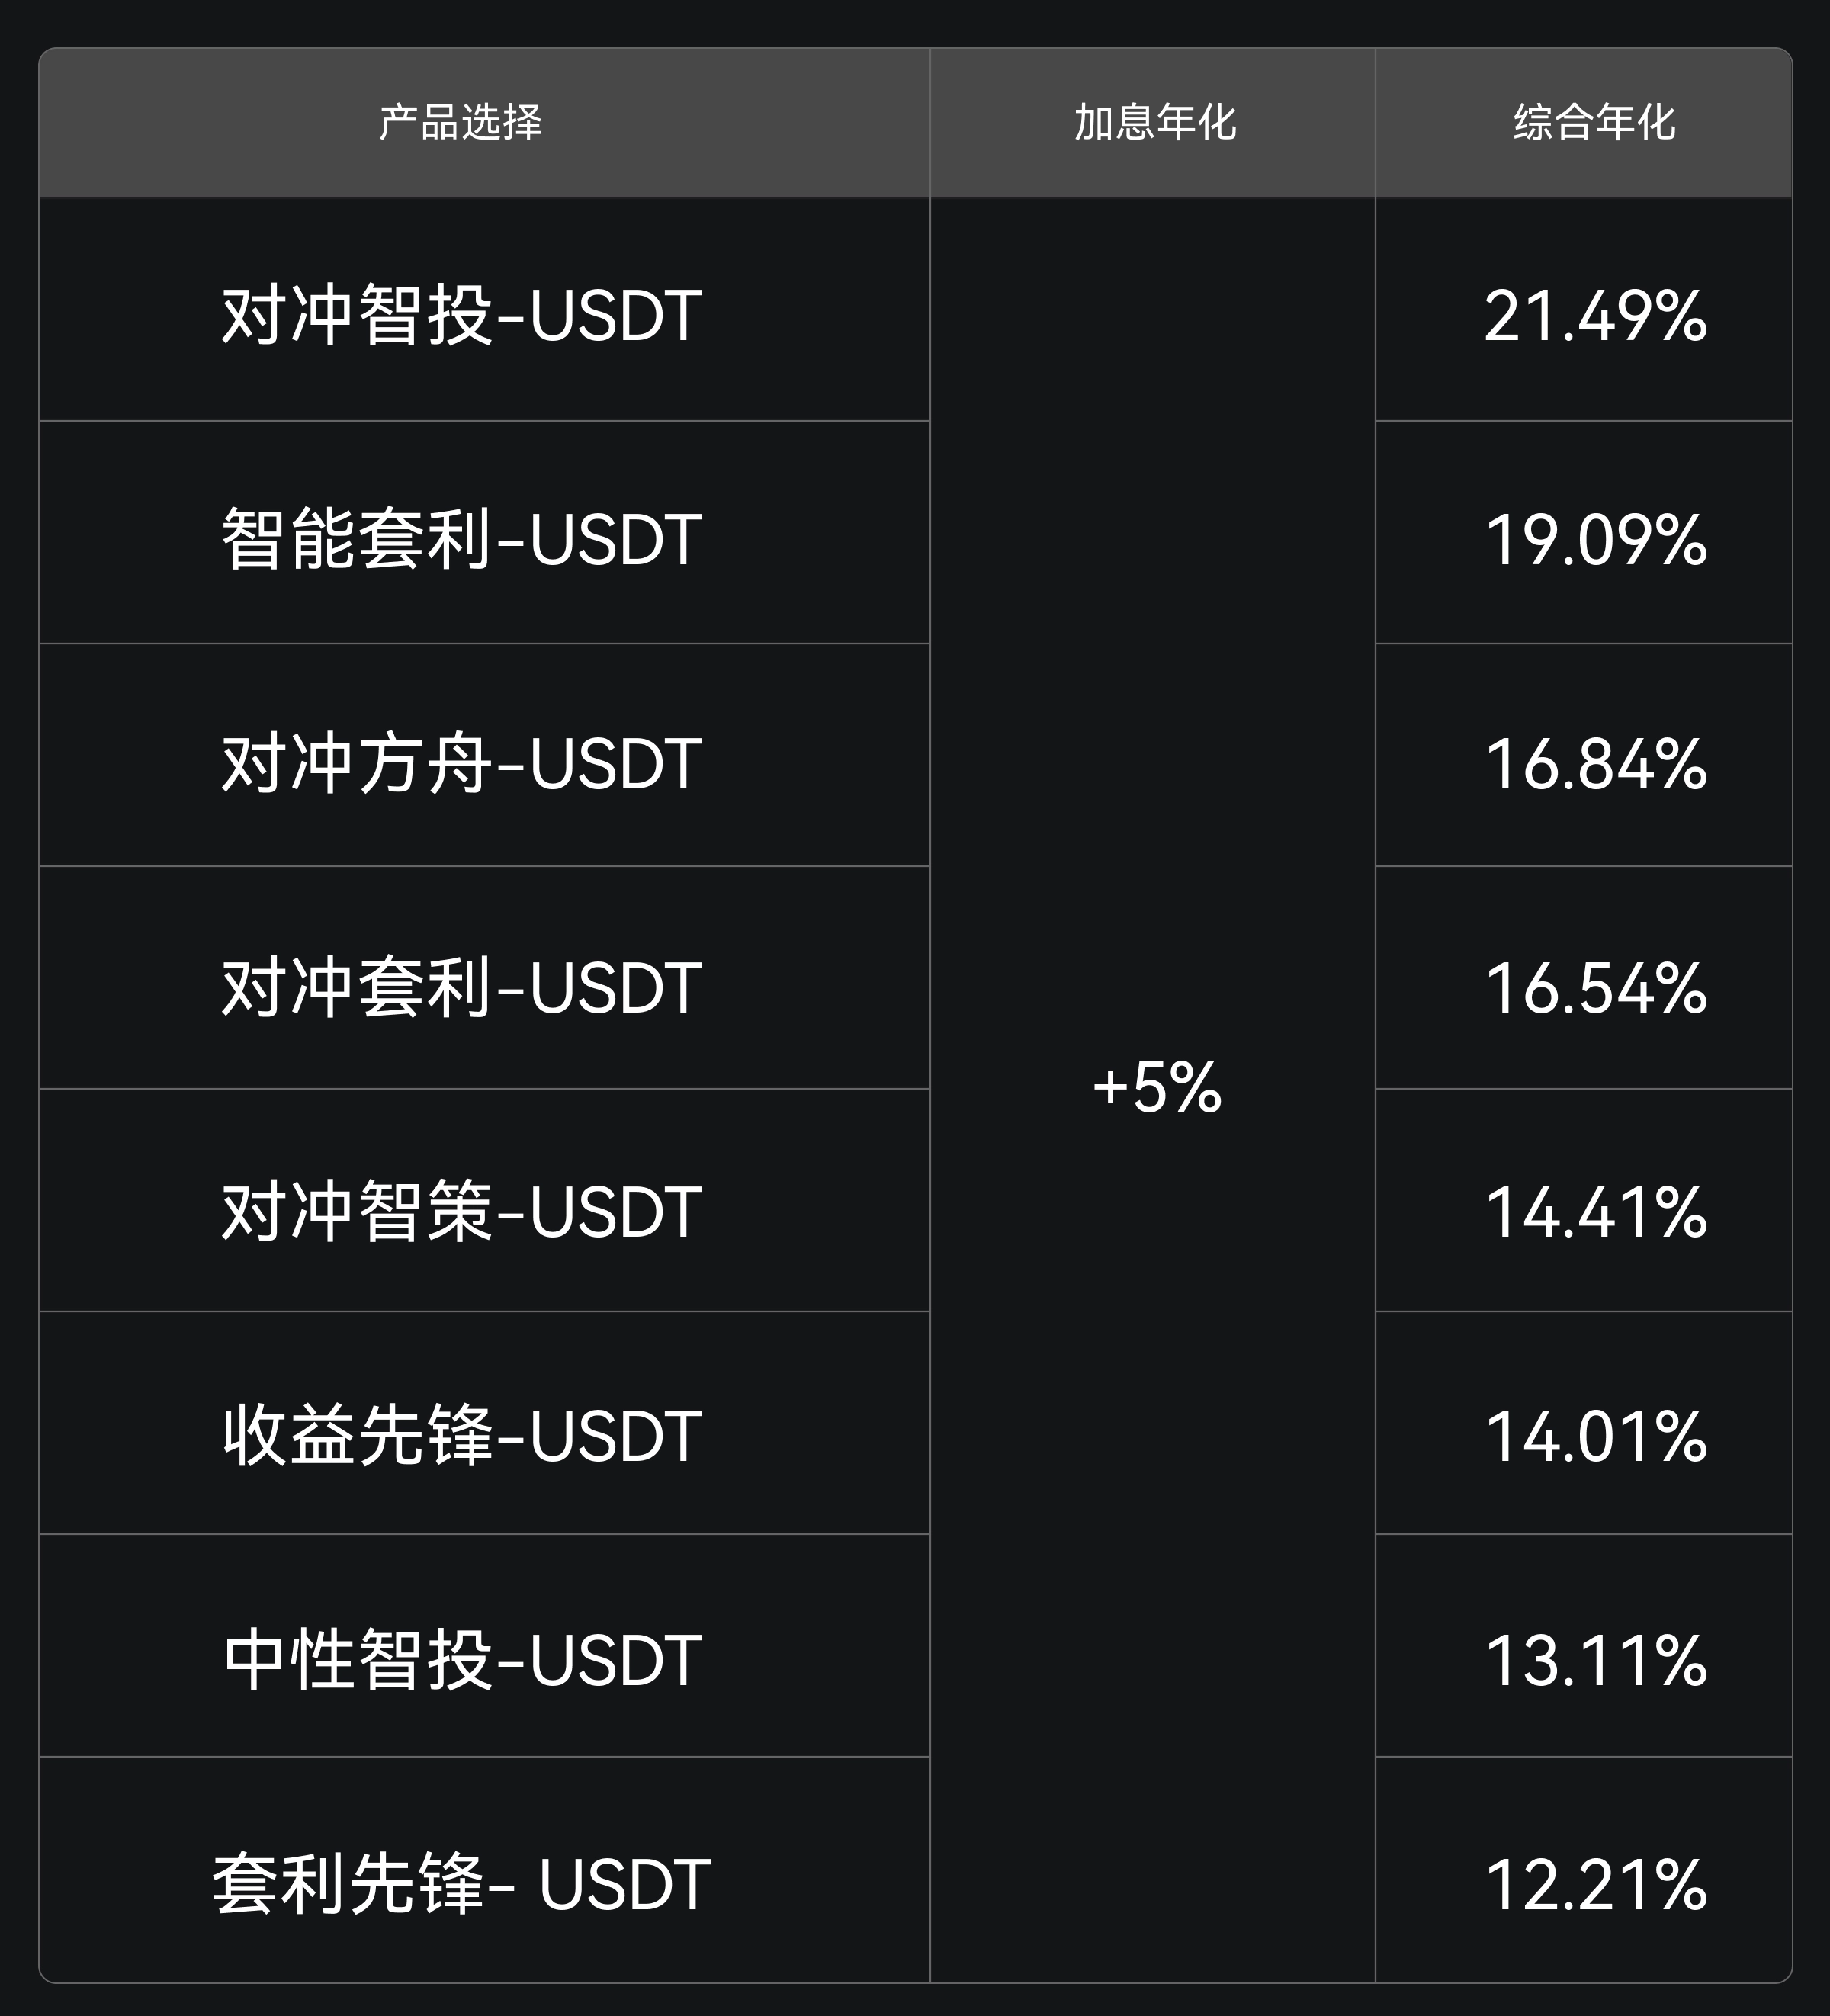Image resolution: width=1830 pixels, height=2016 pixels.
Task: Select the 智能套利-USDT product
Action: pyautogui.click(x=461, y=539)
